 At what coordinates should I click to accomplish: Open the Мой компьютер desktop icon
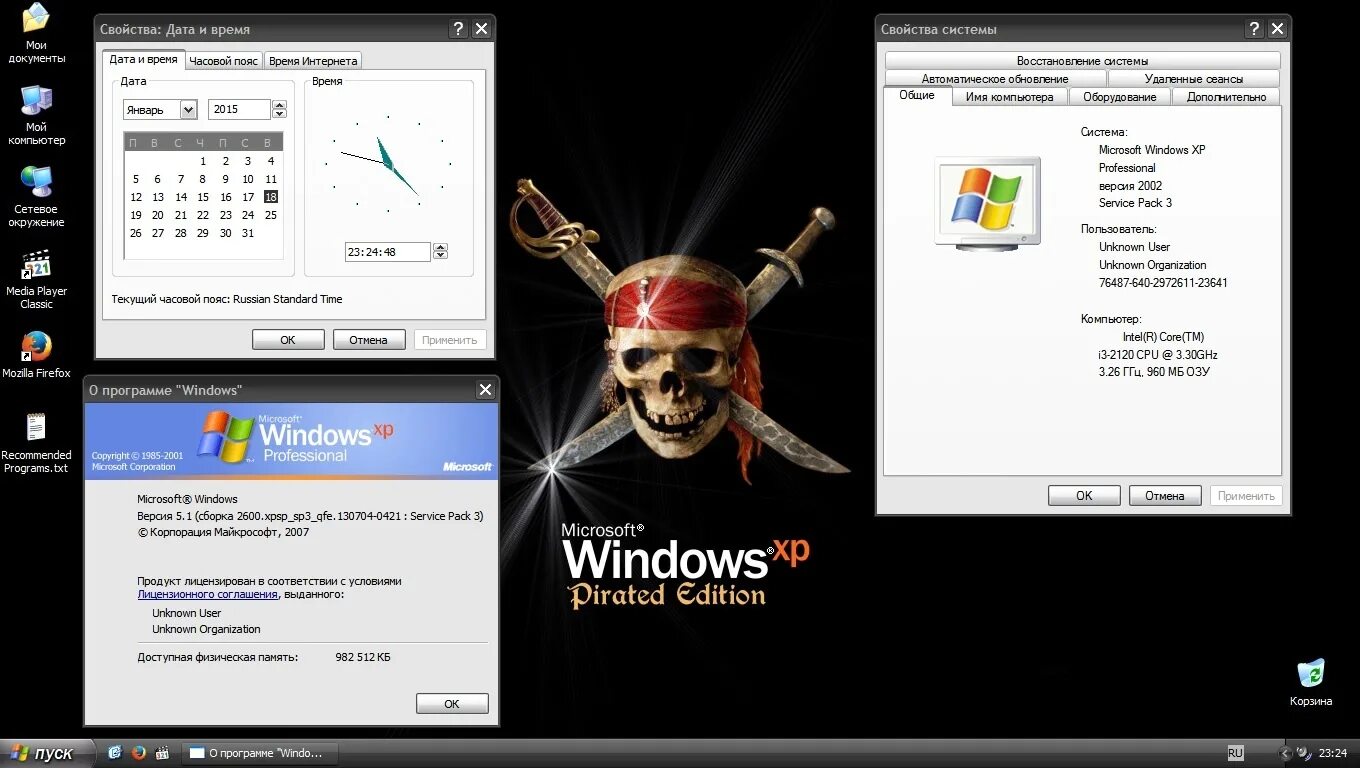tap(36, 115)
